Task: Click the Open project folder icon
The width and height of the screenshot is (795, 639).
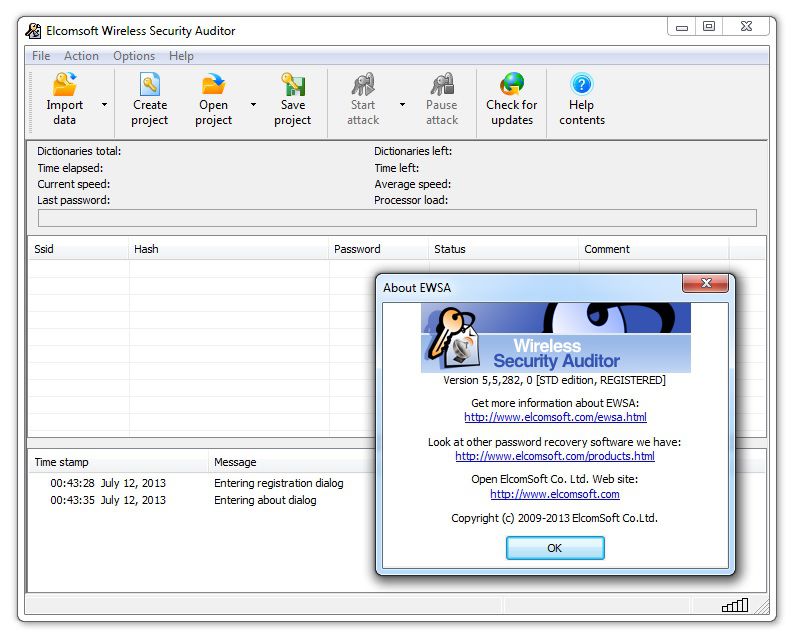Action: [x=213, y=84]
